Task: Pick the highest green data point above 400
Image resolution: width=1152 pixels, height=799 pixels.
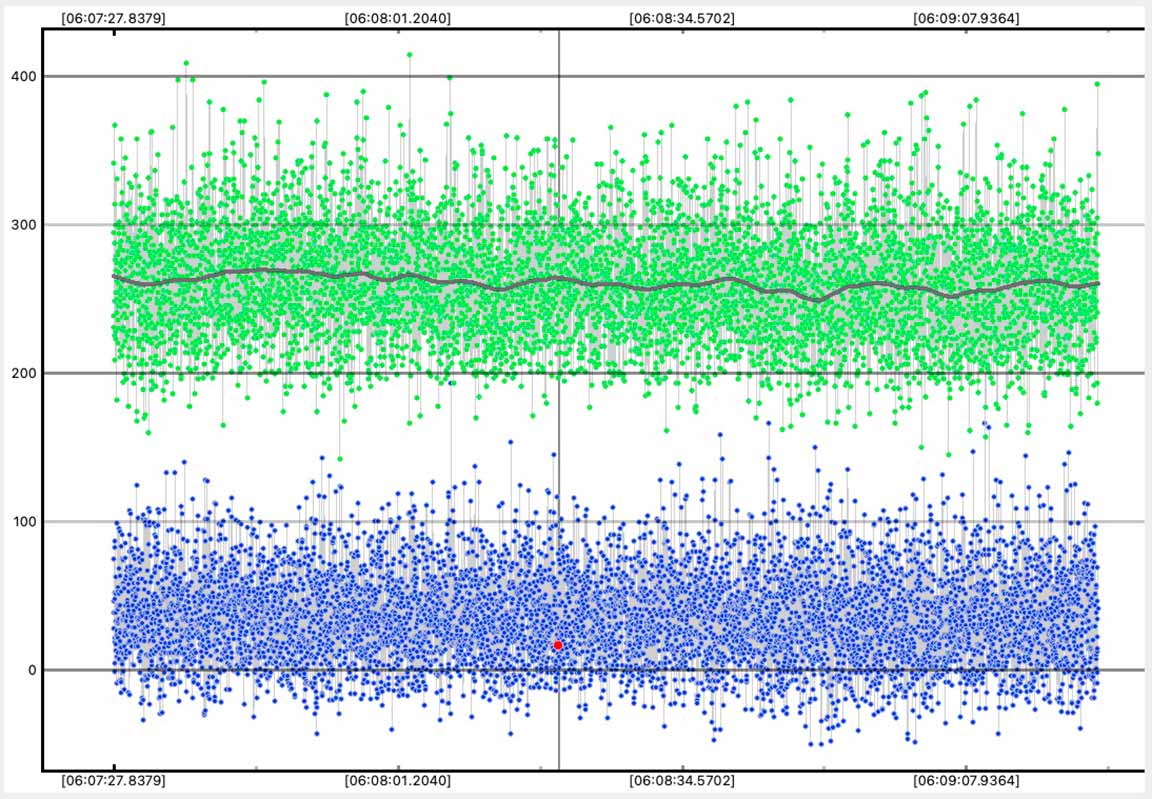Action: 410,55
